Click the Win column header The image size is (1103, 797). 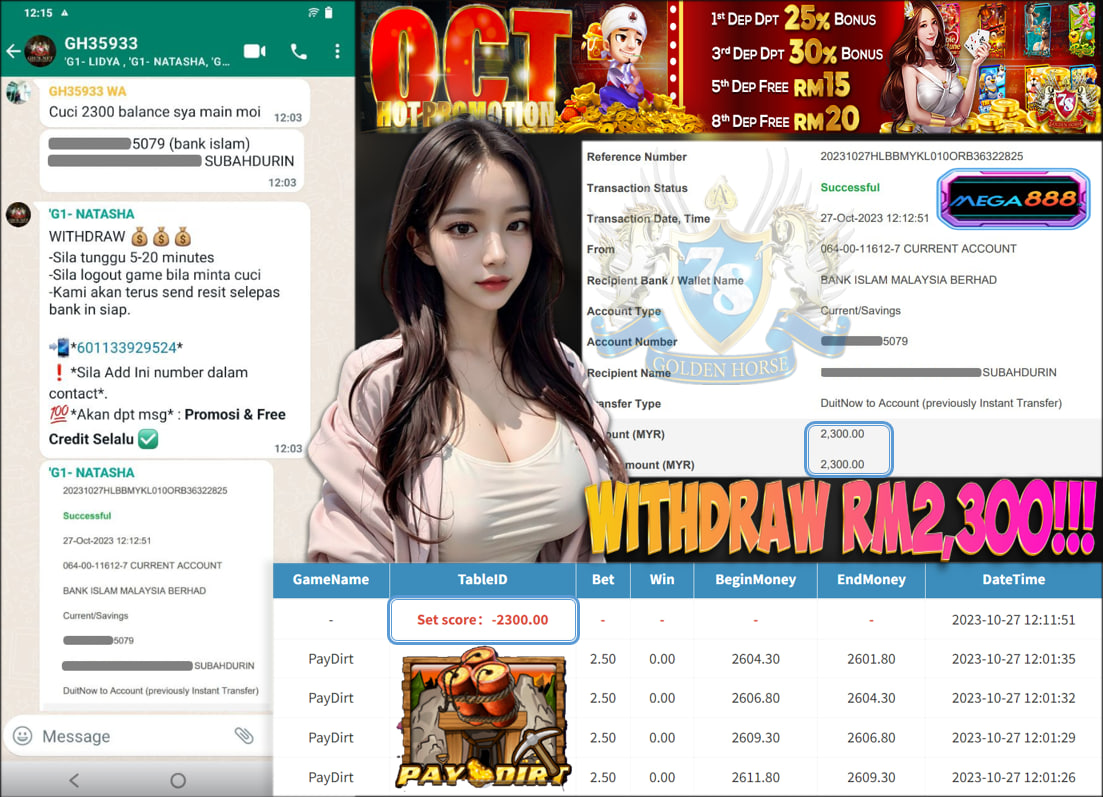click(x=662, y=580)
